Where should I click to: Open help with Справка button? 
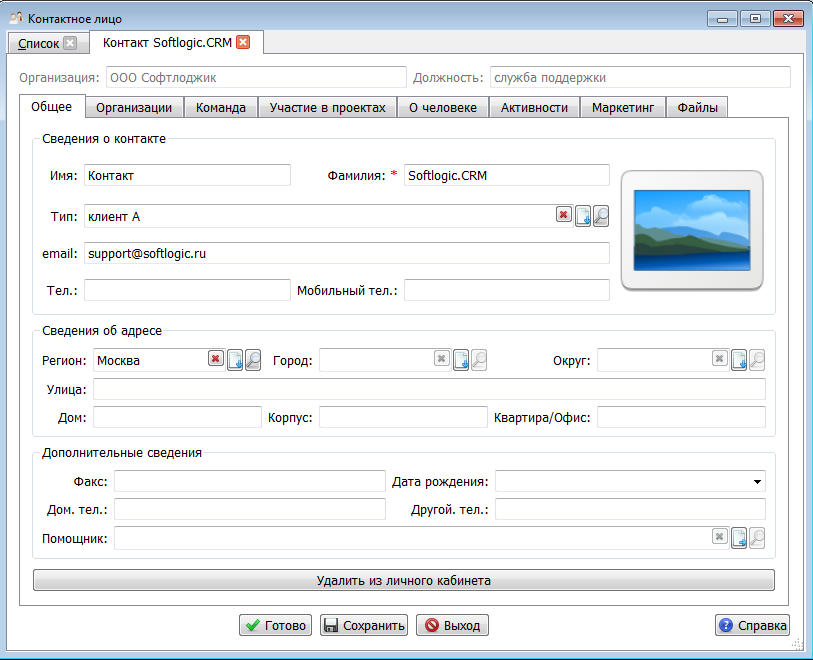click(752, 625)
